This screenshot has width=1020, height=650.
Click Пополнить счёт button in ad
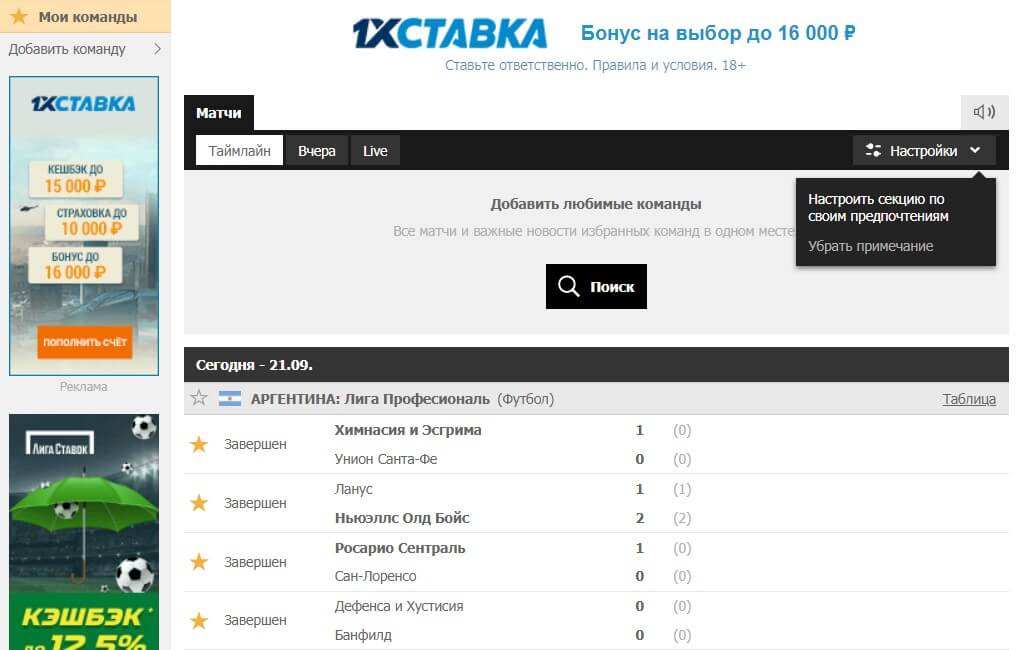pyautogui.click(x=85, y=342)
